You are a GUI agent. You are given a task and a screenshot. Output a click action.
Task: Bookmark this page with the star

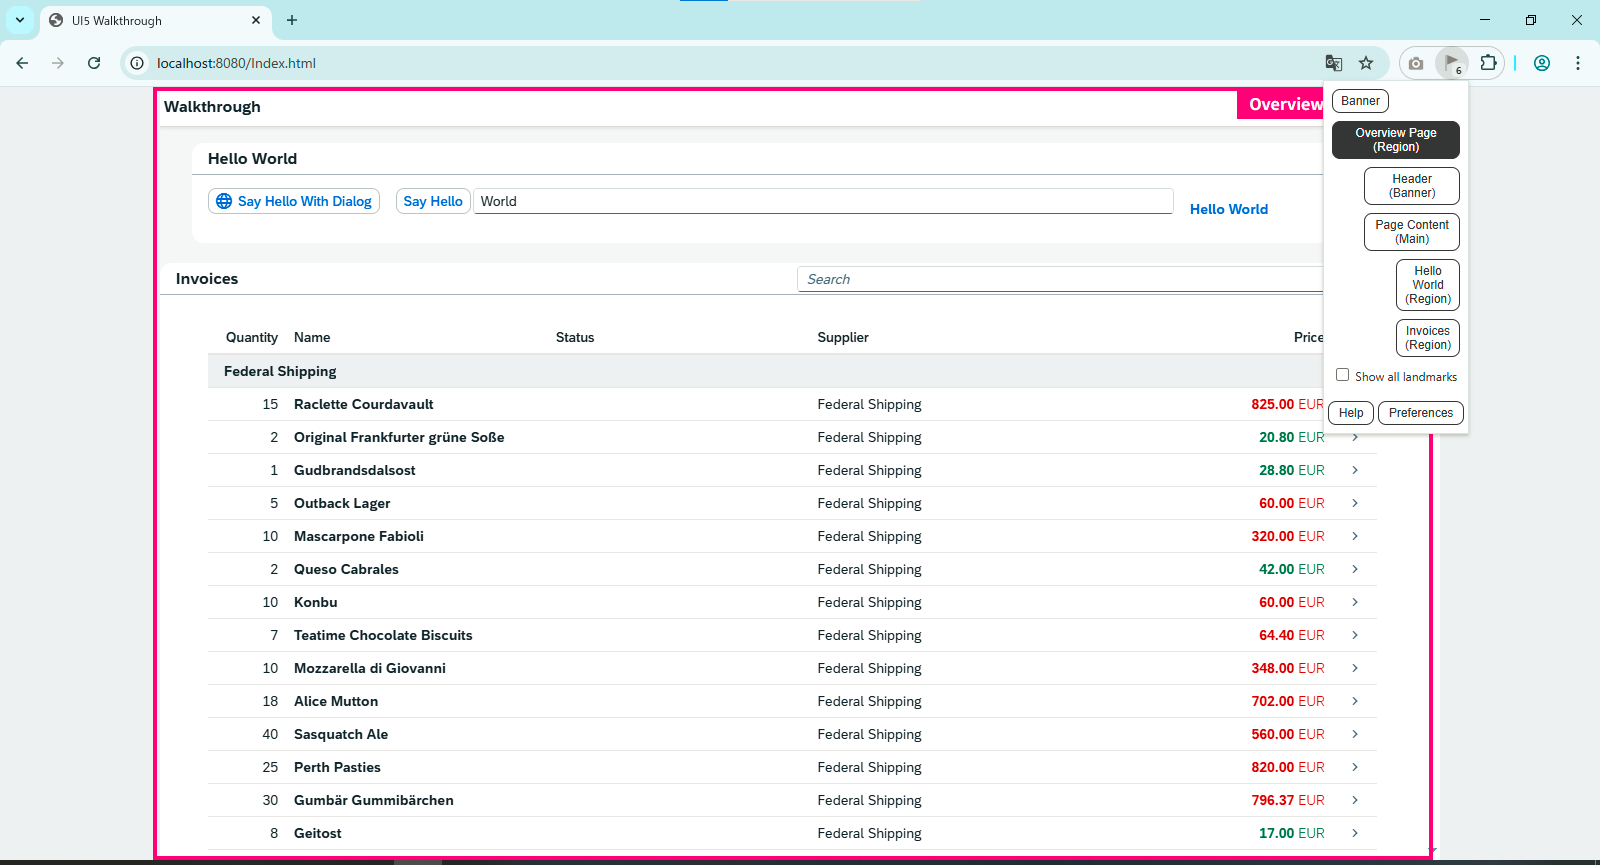1366,63
